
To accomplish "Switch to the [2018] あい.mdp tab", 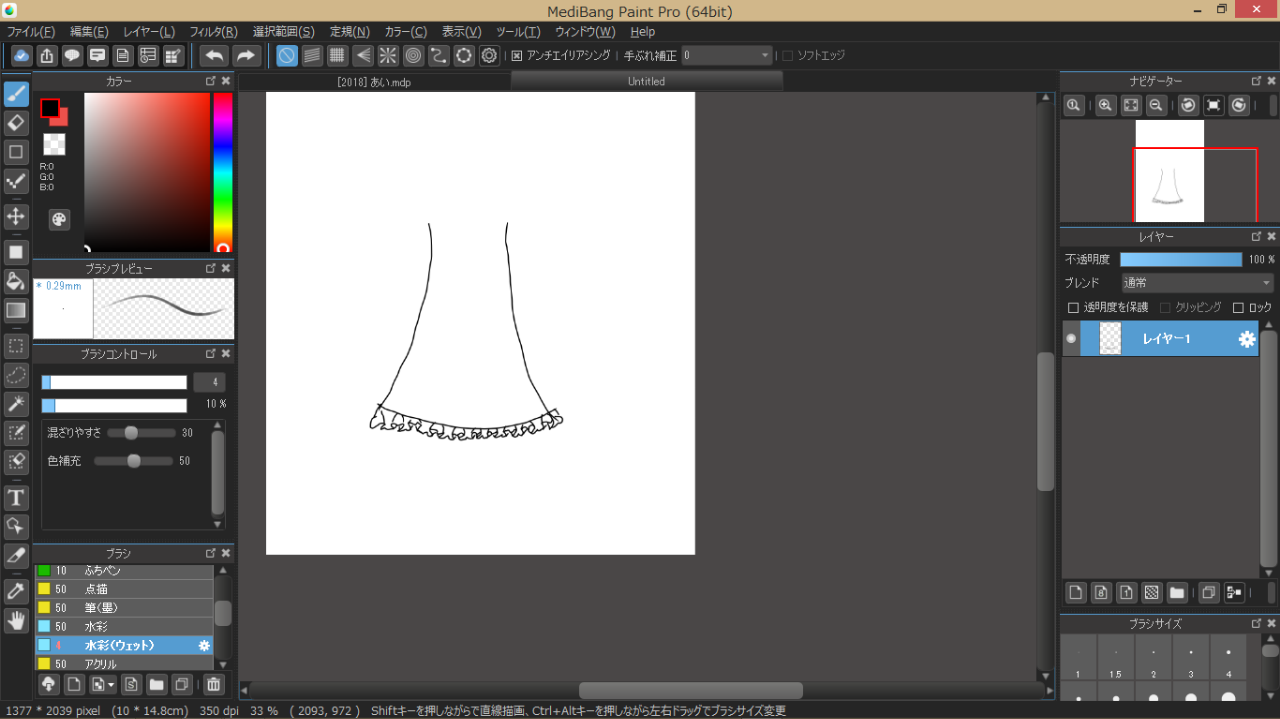I will click(x=374, y=82).
